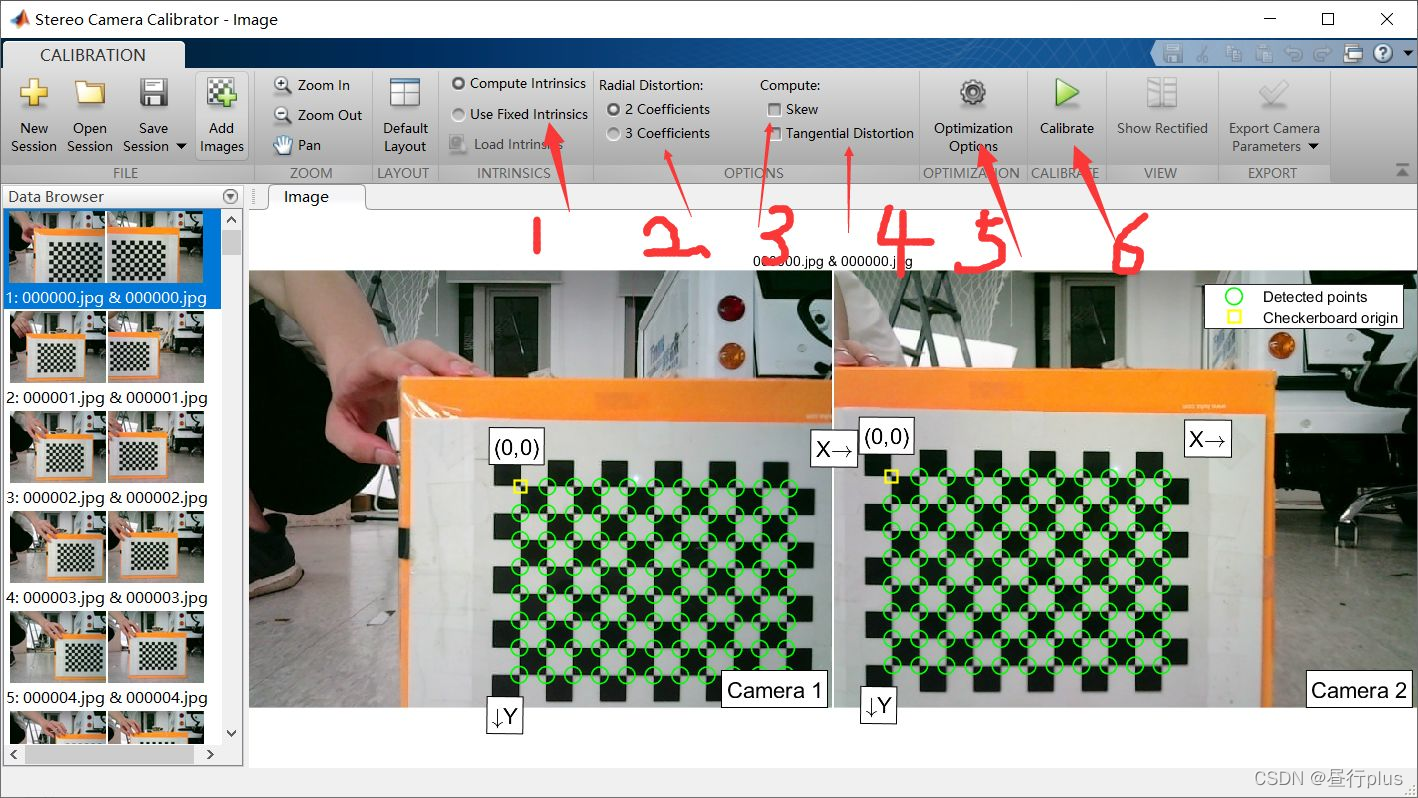Open Data Browser panel actions menu

pos(231,197)
